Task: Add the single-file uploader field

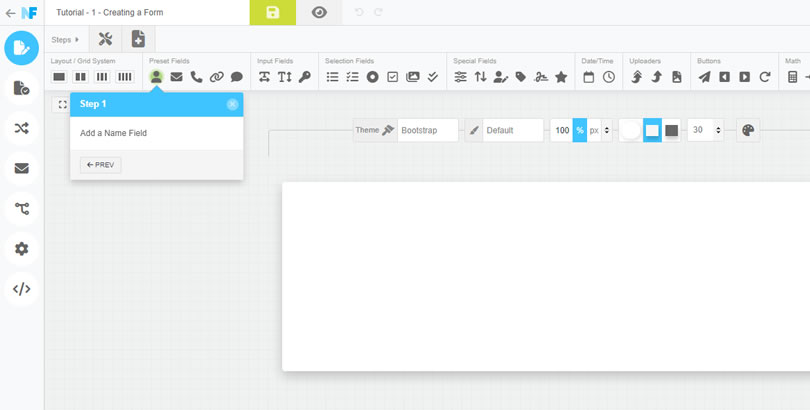Action: pyautogui.click(x=657, y=77)
